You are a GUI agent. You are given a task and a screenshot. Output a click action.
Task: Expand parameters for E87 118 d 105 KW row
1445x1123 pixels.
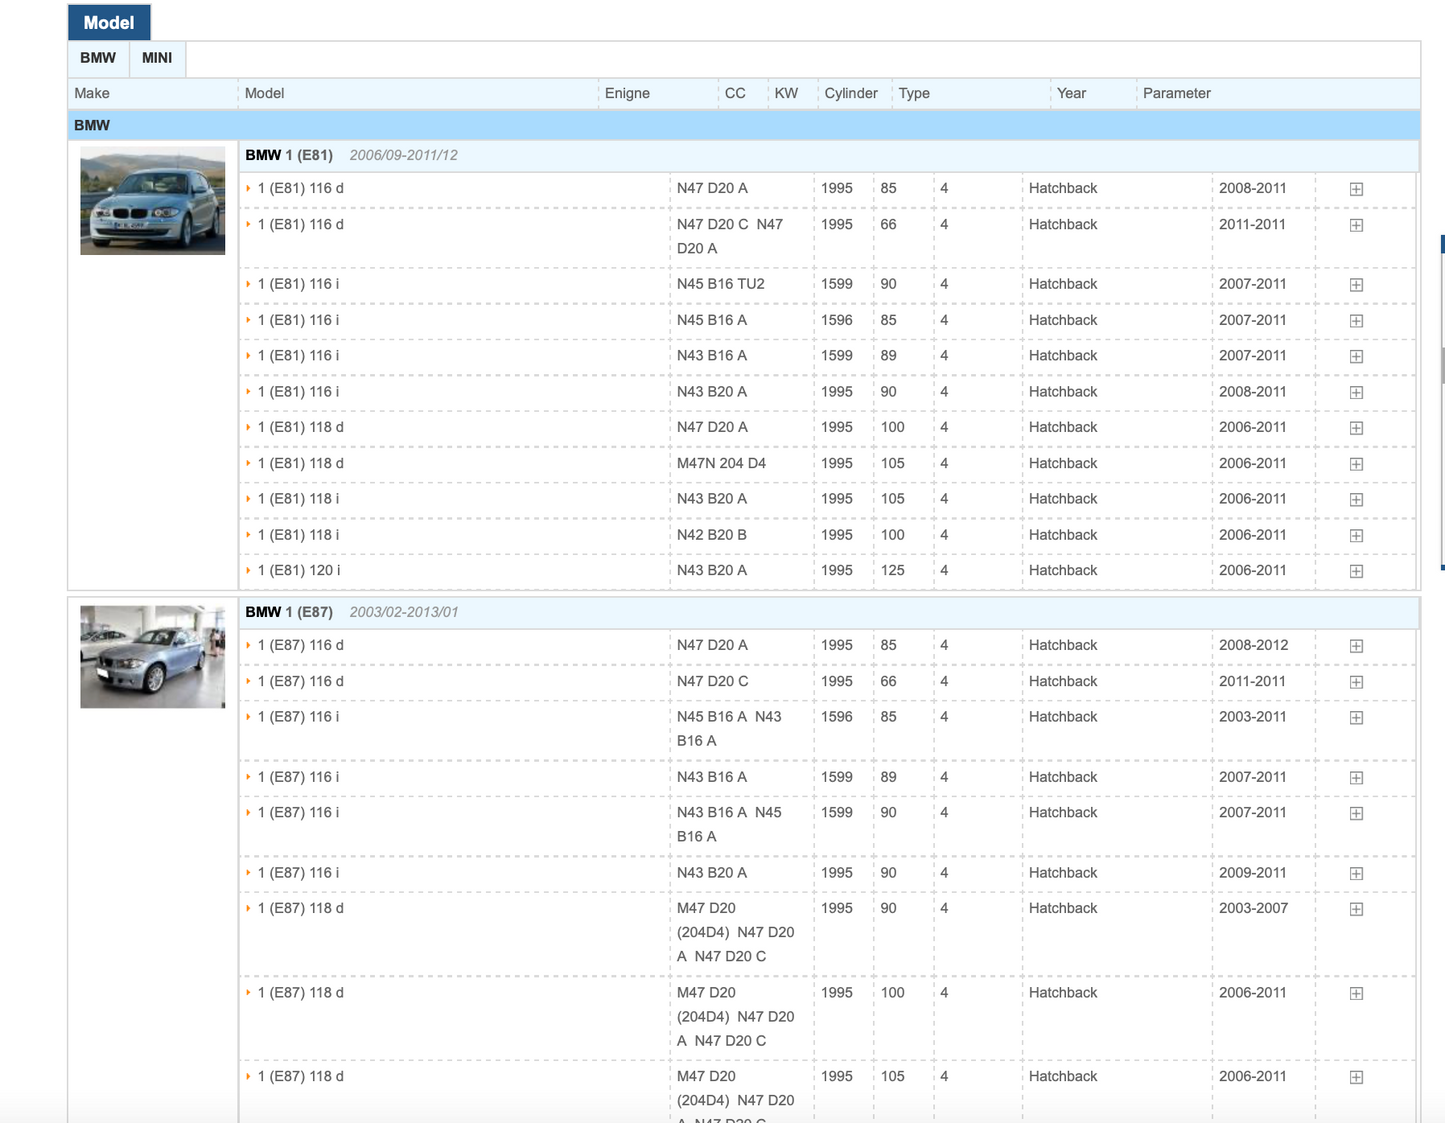[x=1356, y=1077]
